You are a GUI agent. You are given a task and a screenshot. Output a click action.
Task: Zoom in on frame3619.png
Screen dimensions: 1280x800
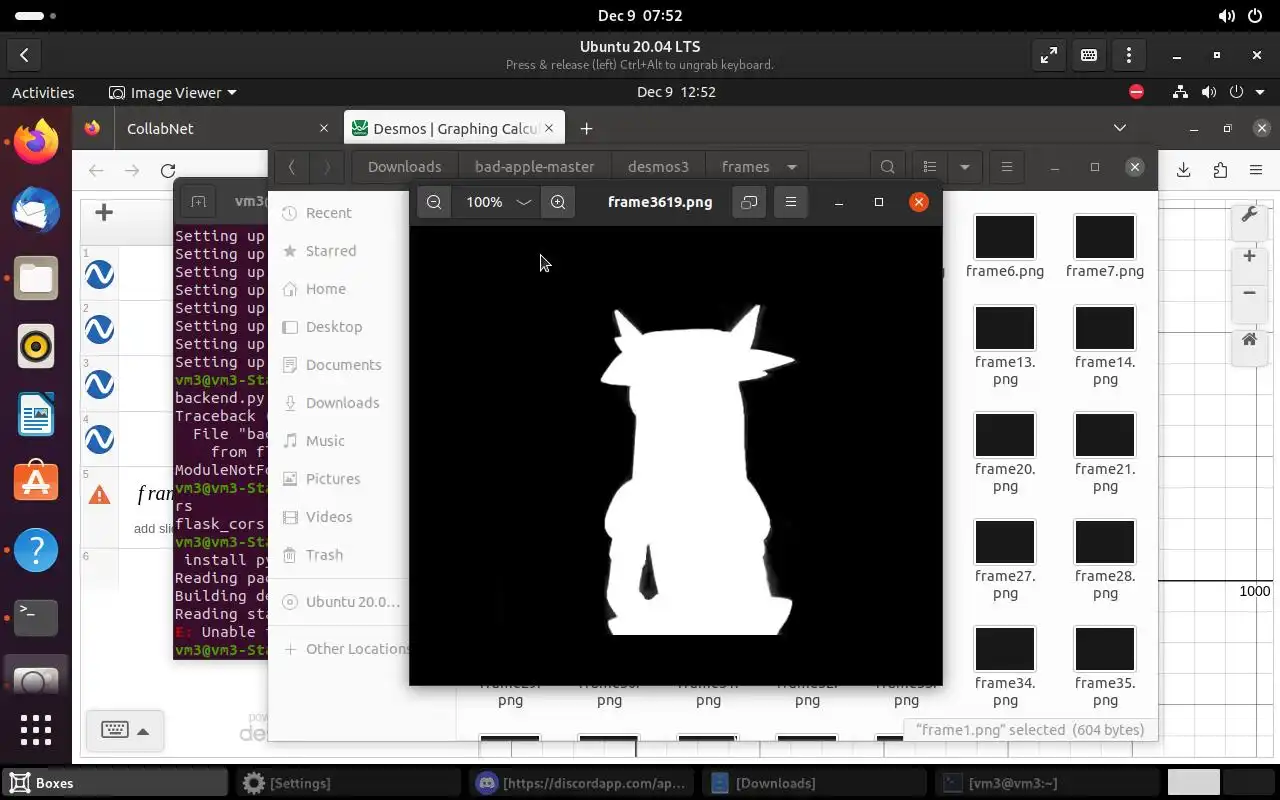(x=558, y=202)
